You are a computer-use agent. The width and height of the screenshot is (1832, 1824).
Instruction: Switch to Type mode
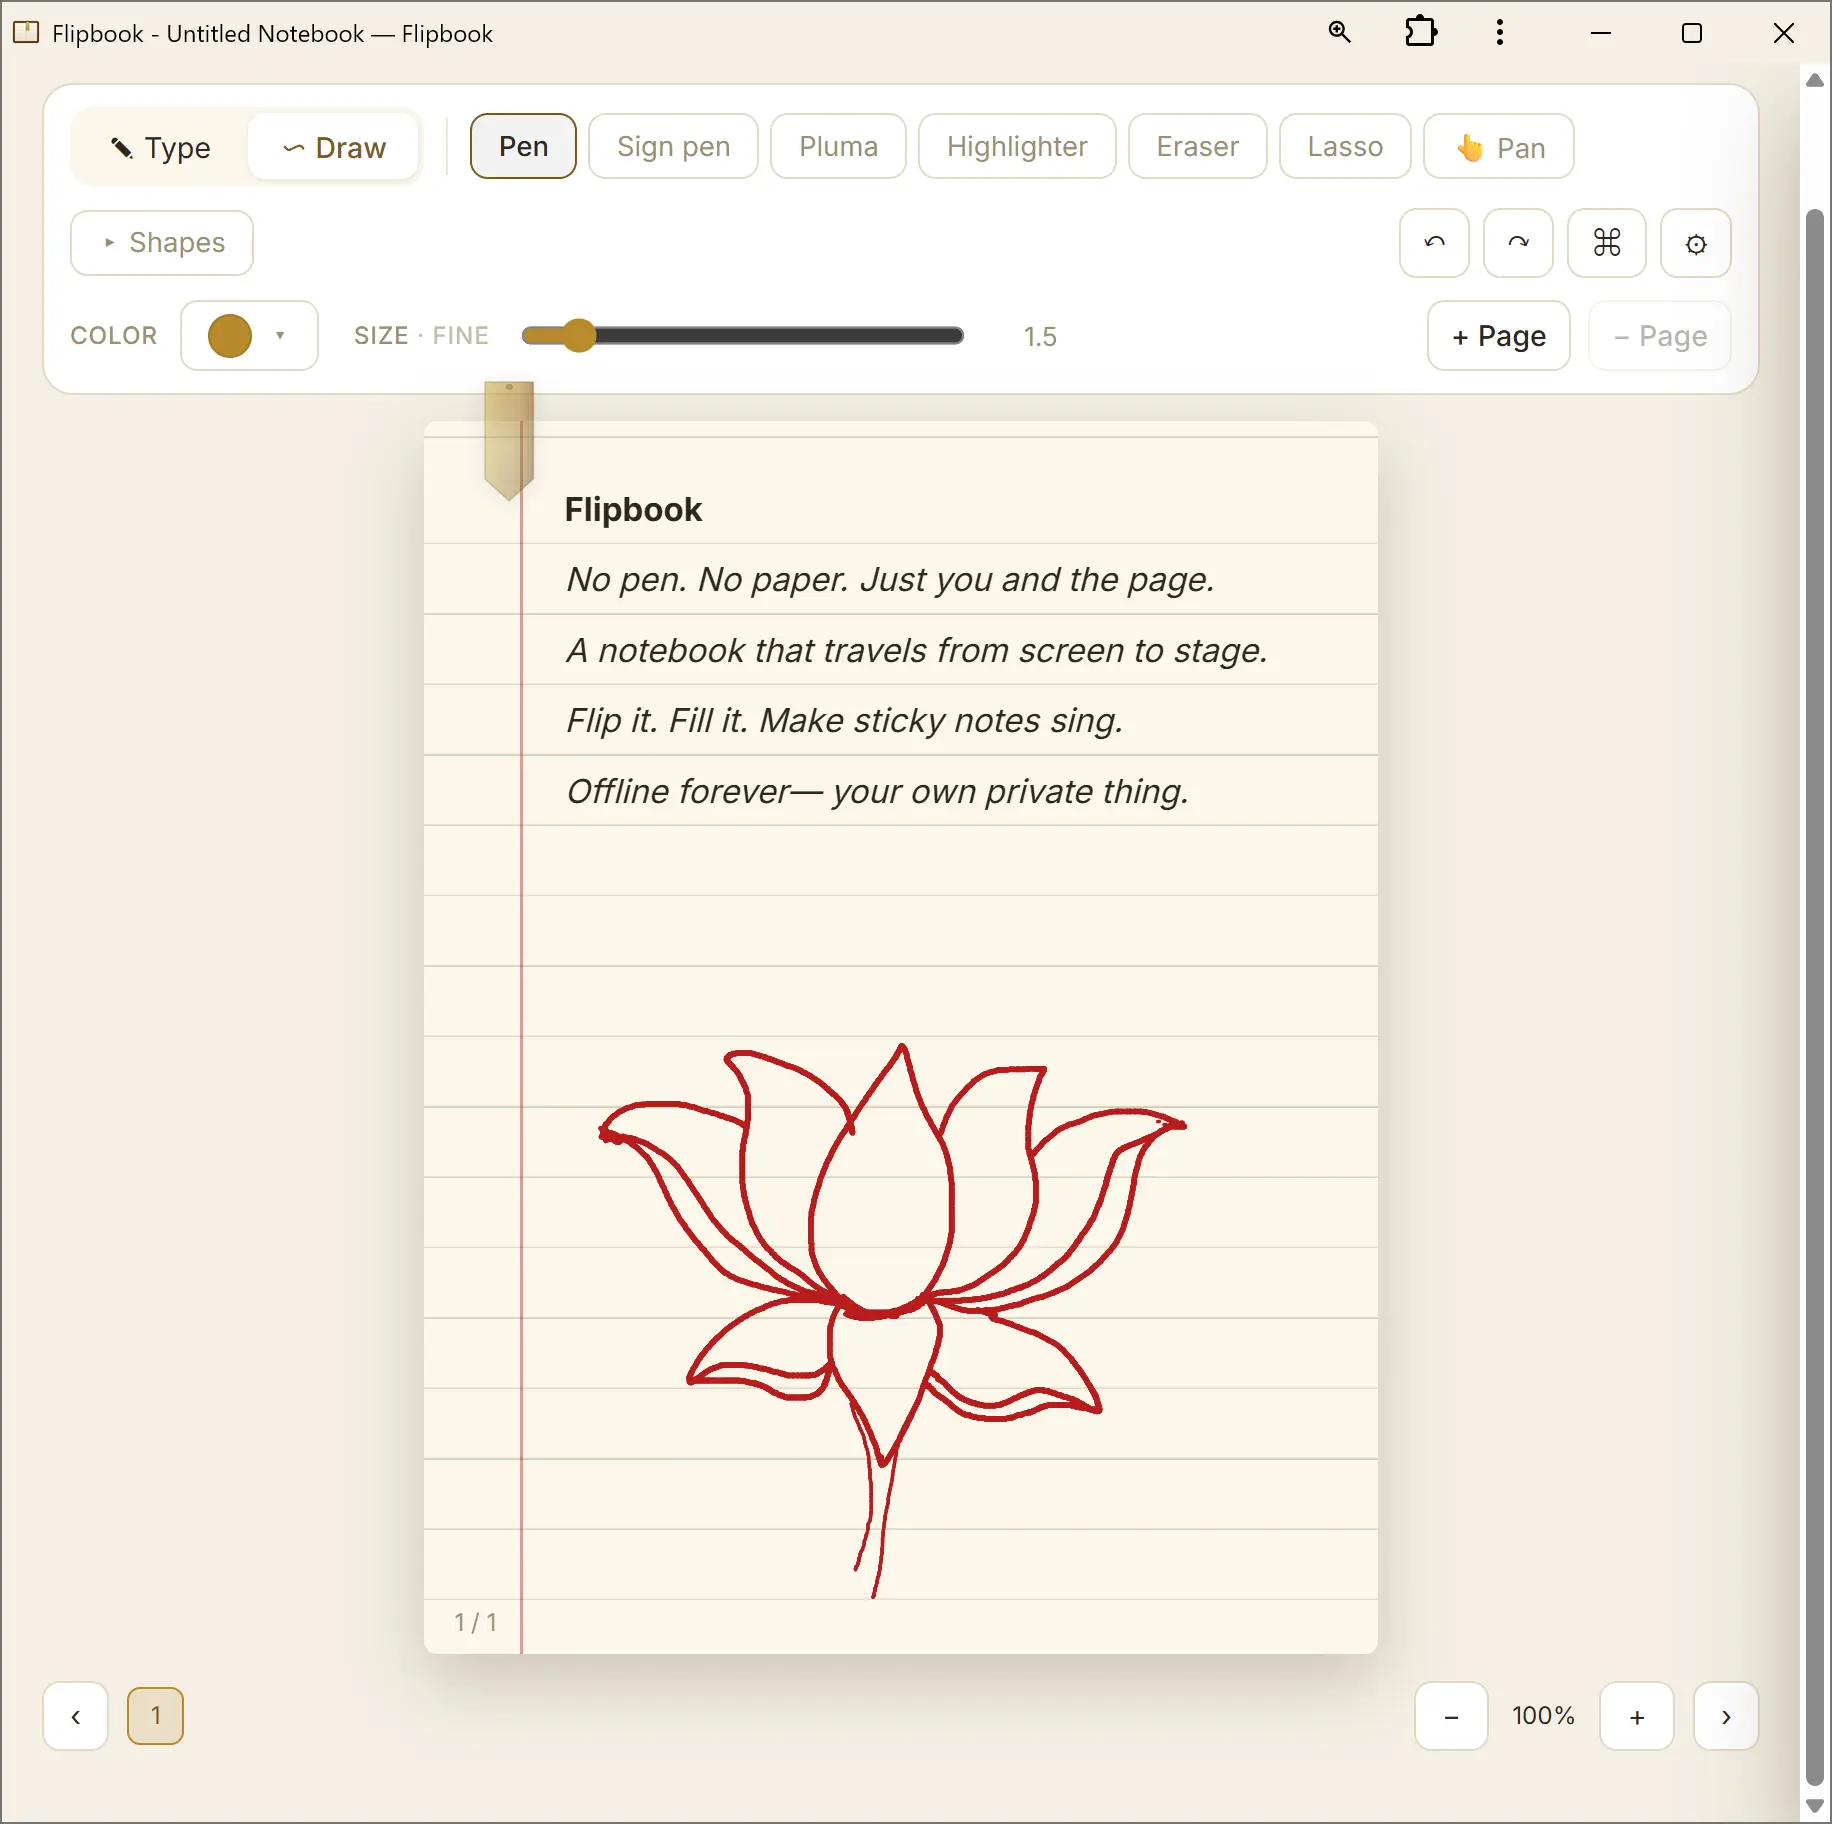pos(160,147)
